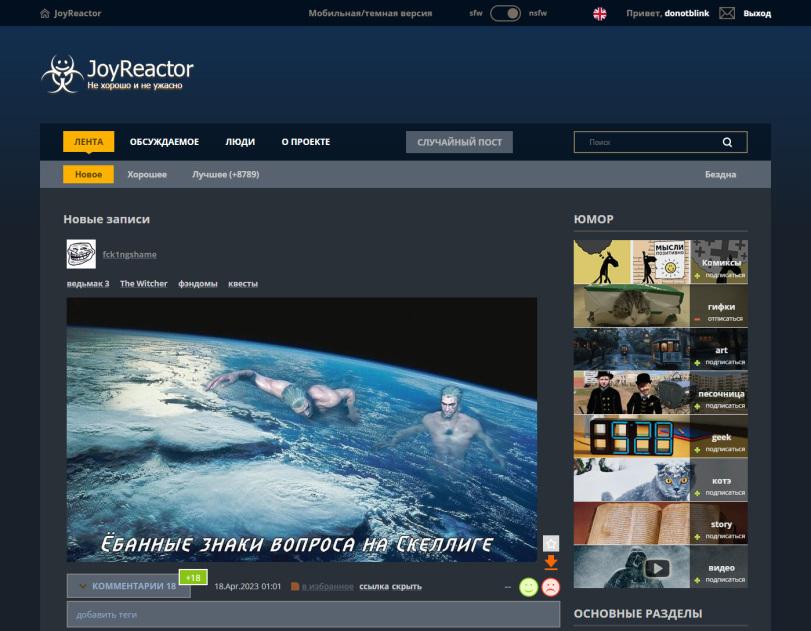Subscribe to Комиксы with plus icon
The width and height of the screenshot is (811, 631).
coord(697,276)
